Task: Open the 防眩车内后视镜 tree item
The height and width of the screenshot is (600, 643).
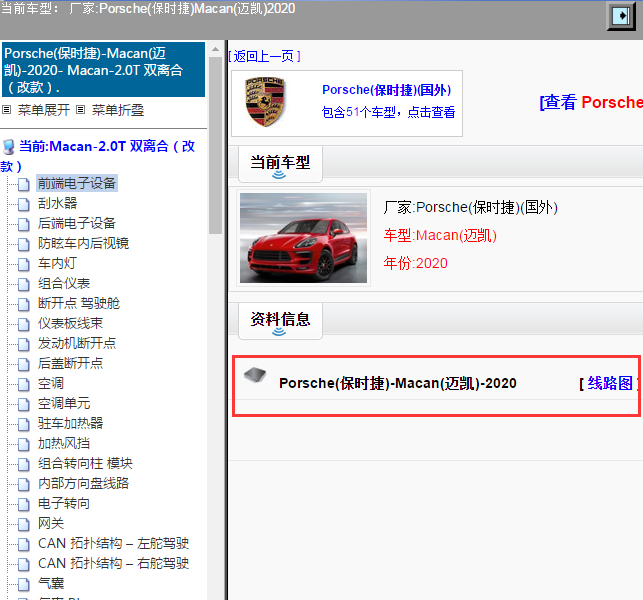Action: click(83, 243)
